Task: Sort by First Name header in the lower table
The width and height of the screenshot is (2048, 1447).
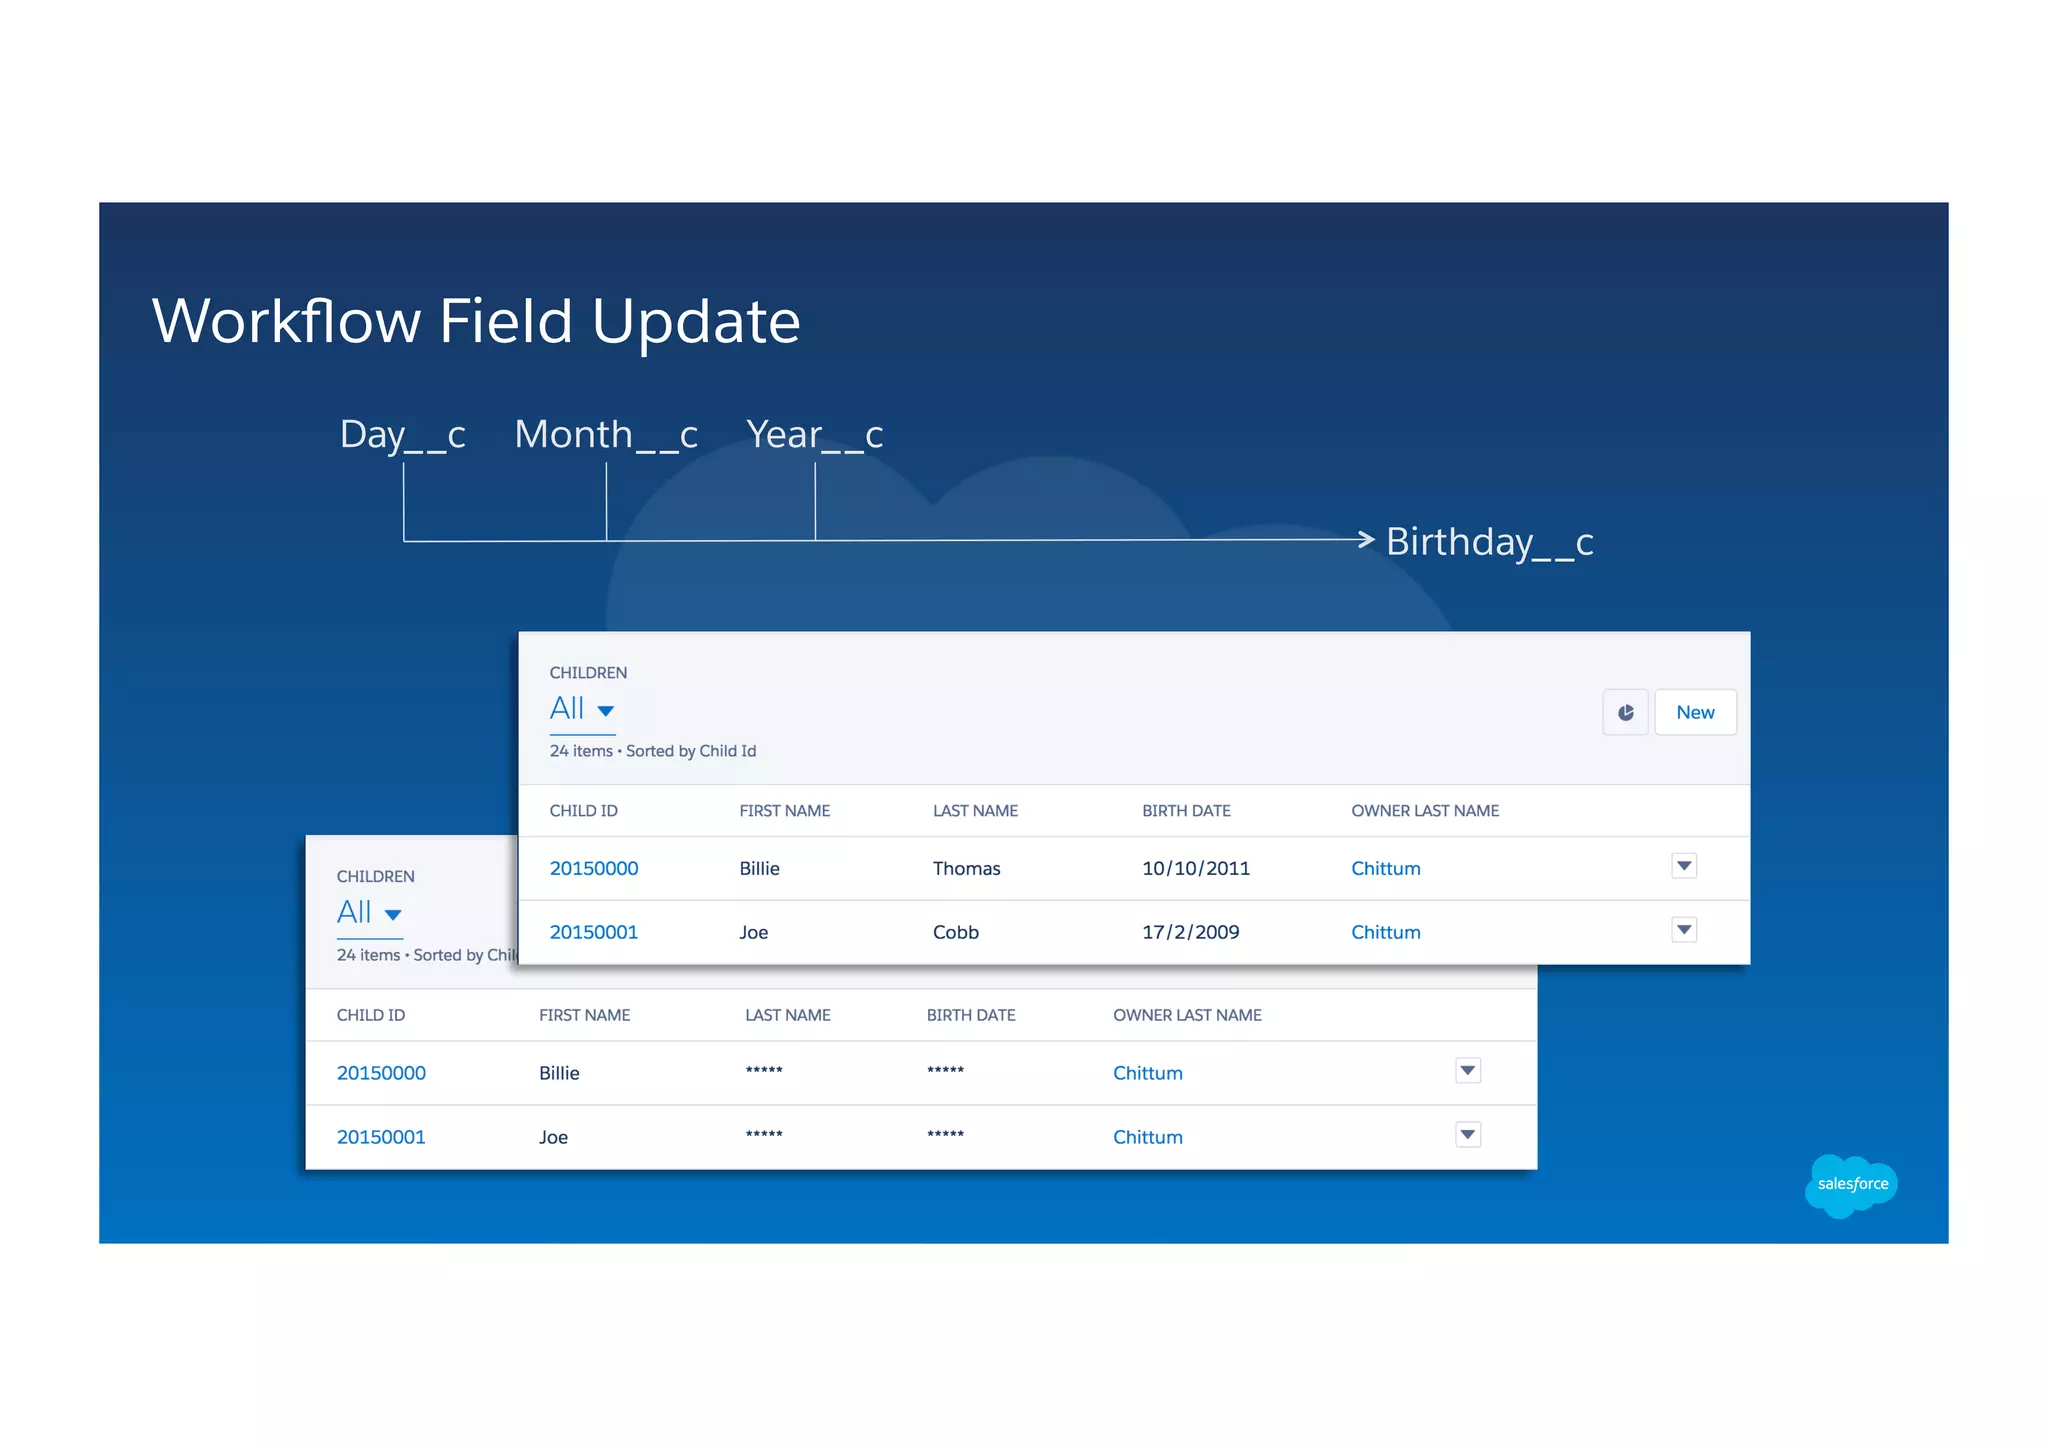Action: click(x=584, y=1015)
